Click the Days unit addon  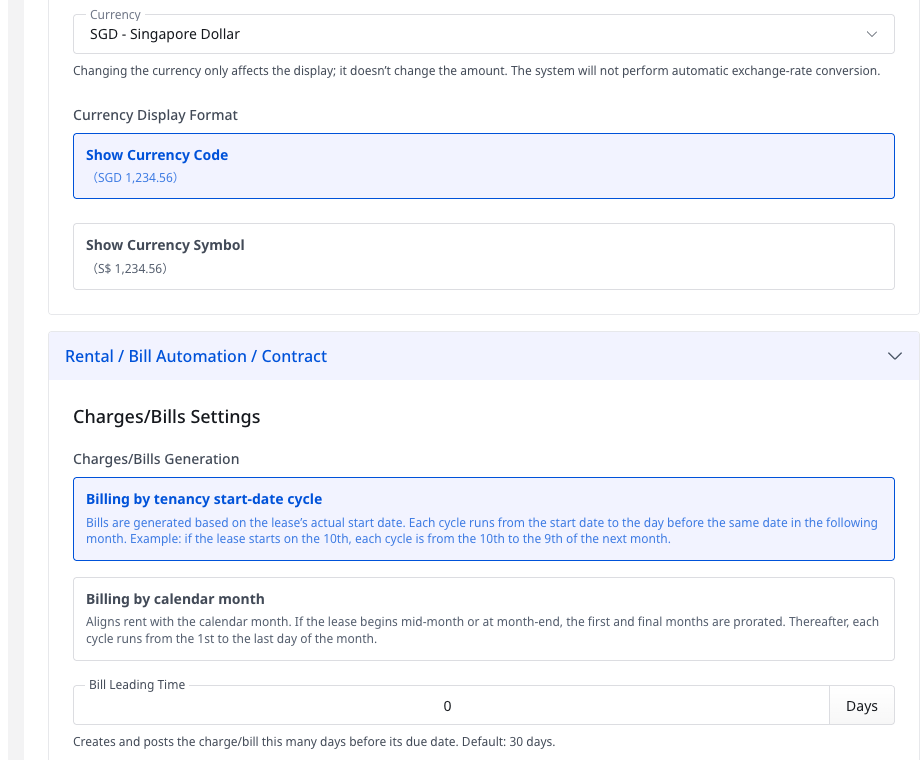point(861,706)
